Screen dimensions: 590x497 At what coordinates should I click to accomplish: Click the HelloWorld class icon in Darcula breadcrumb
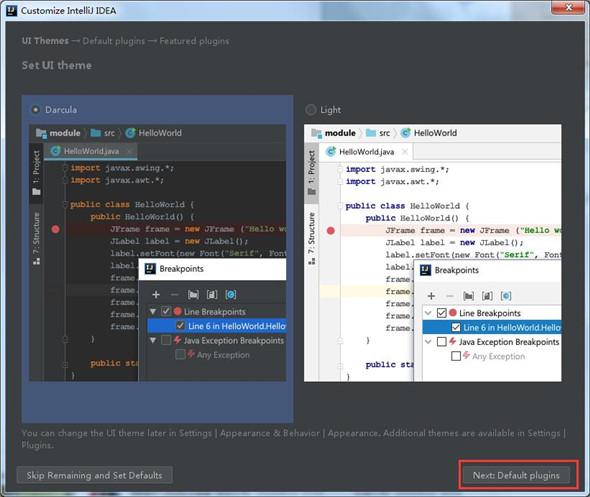pos(130,133)
